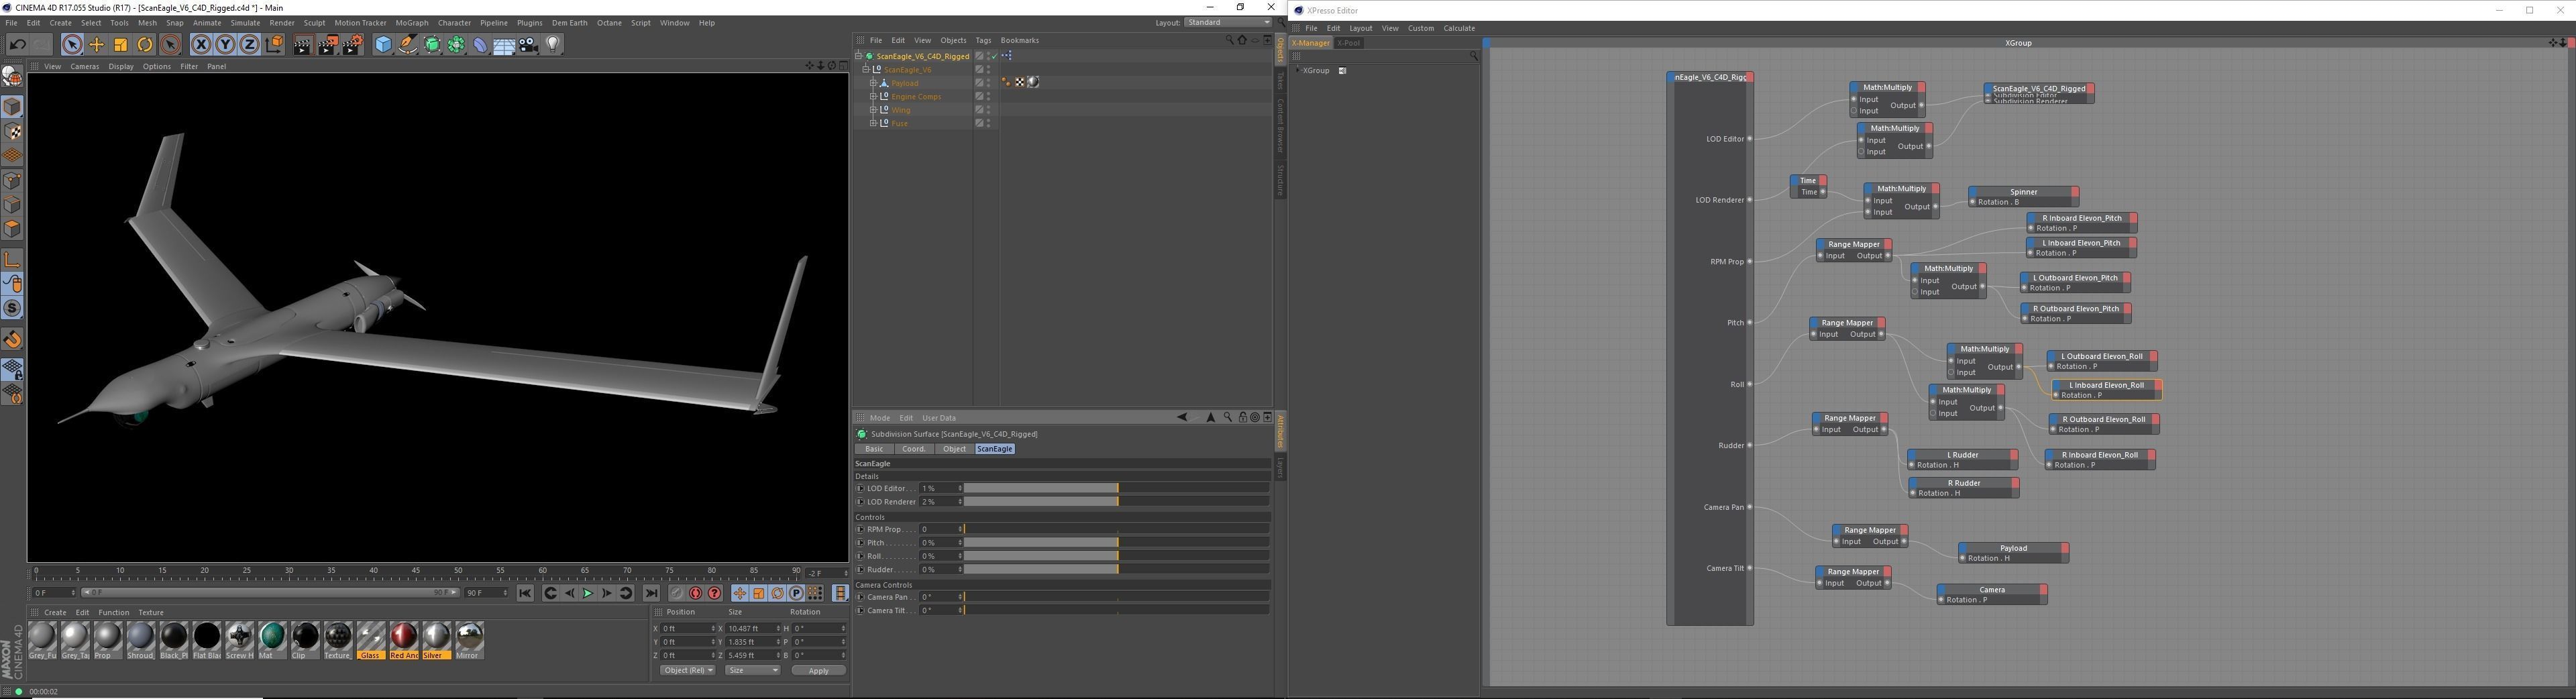Expand the Fuse group
The height and width of the screenshot is (699, 2576).
tap(873, 124)
